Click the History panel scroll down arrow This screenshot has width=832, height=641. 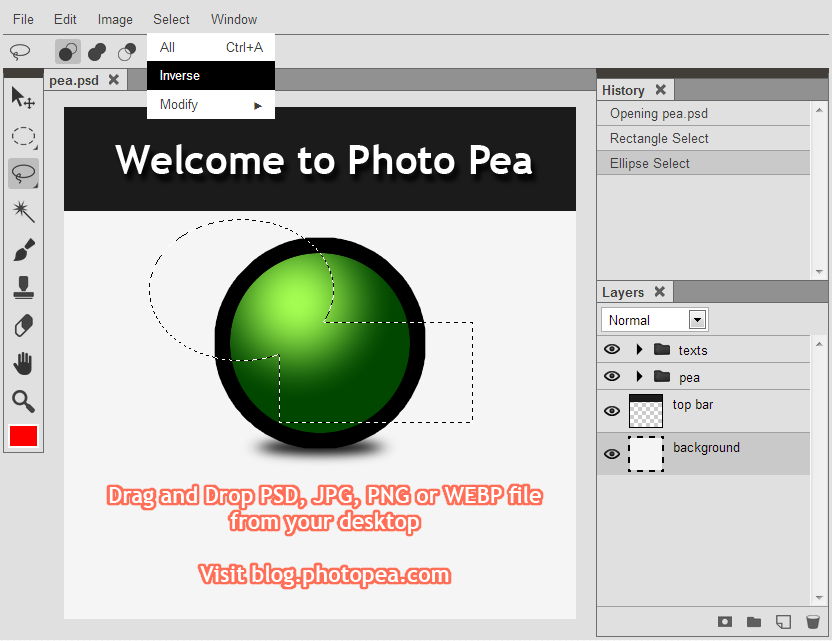click(x=819, y=271)
